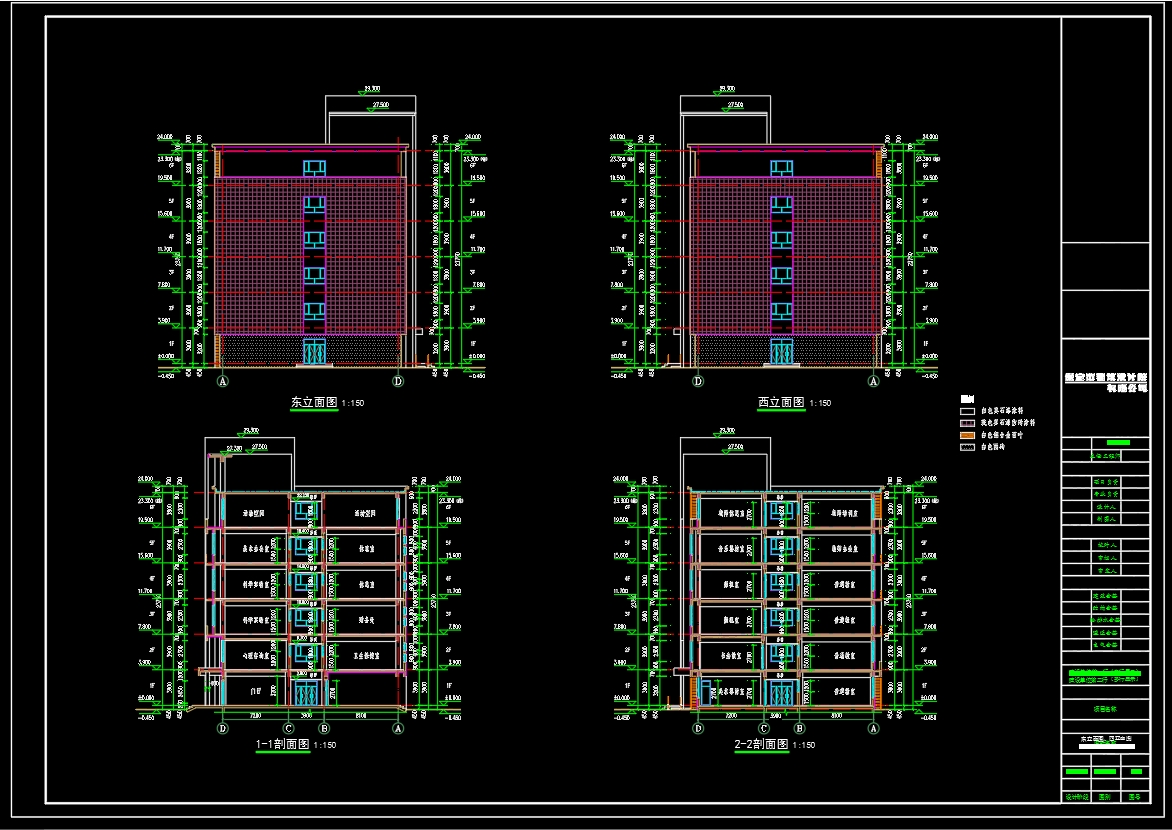Screen dimensions: 1172x830
Task: Pick the 1:150 scale beside 1-1剖面图
Action: click(x=324, y=745)
